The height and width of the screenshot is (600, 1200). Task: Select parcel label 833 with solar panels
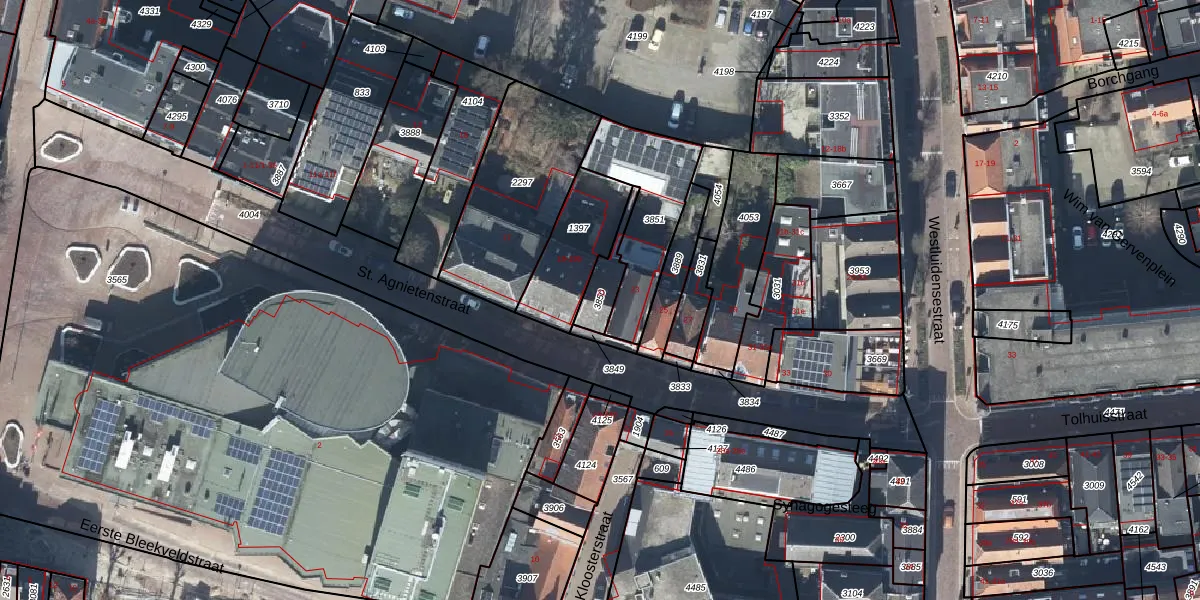click(x=362, y=92)
